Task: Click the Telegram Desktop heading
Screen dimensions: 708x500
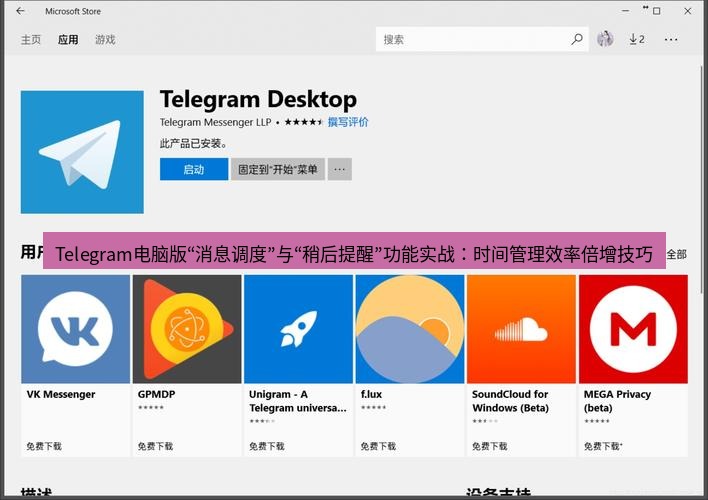Action: pos(258,99)
